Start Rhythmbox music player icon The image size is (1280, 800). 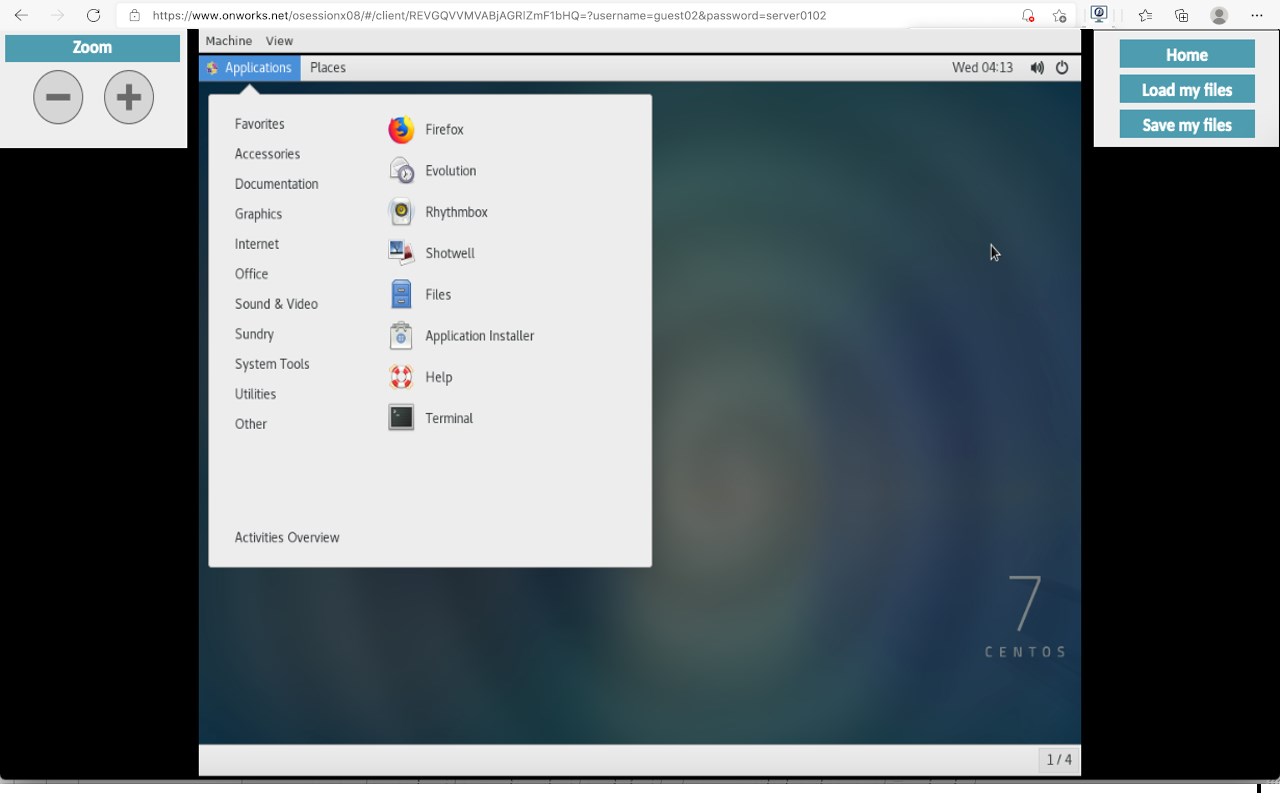tap(401, 212)
